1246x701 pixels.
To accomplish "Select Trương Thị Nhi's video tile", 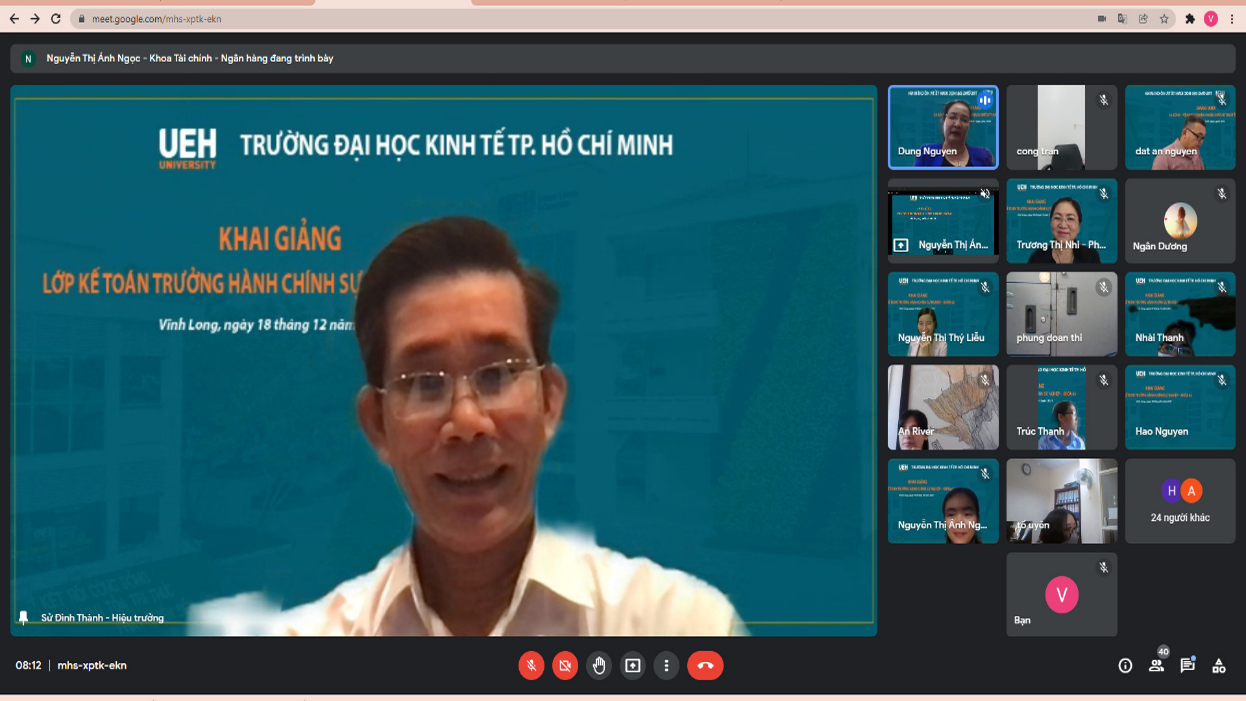I will click(x=1062, y=221).
